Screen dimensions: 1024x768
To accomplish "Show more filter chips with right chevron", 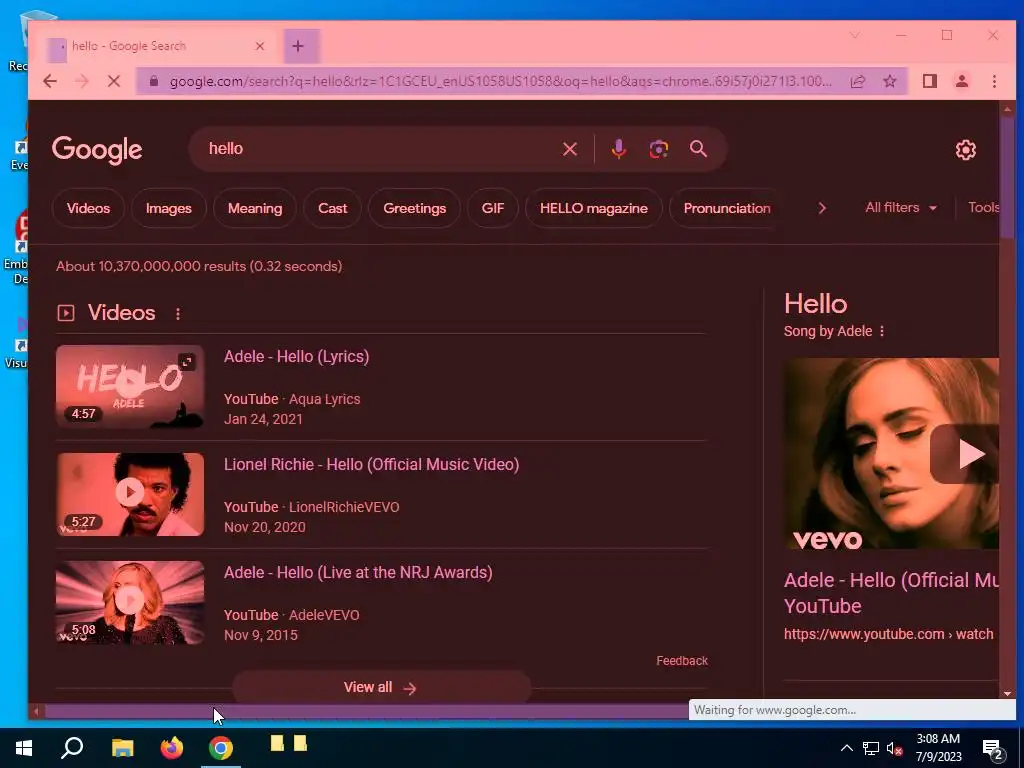I will tap(822, 208).
